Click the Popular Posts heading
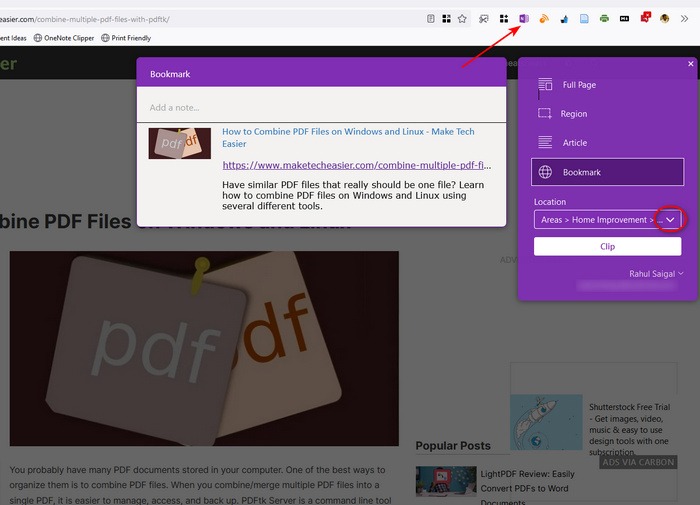700x505 pixels. [453, 446]
